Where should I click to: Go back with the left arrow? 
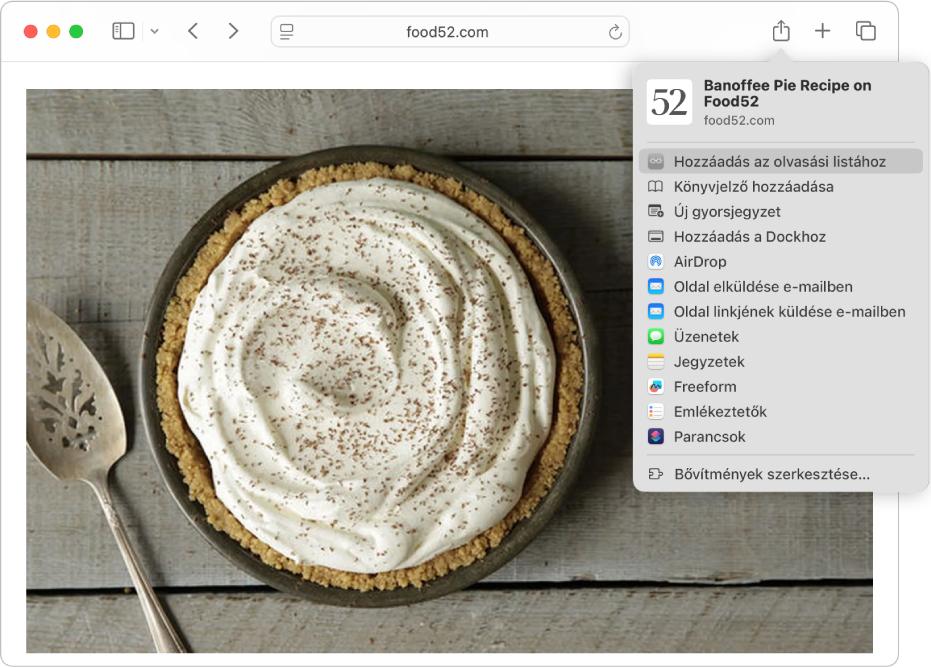pyautogui.click(x=193, y=31)
